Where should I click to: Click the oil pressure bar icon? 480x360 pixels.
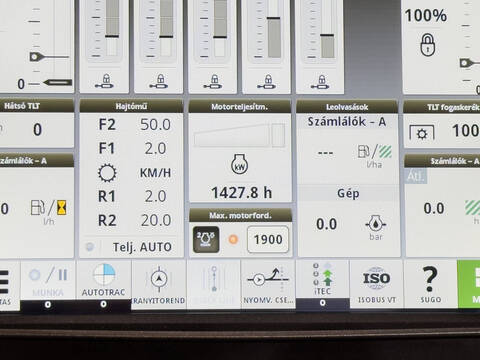[x=376, y=224]
